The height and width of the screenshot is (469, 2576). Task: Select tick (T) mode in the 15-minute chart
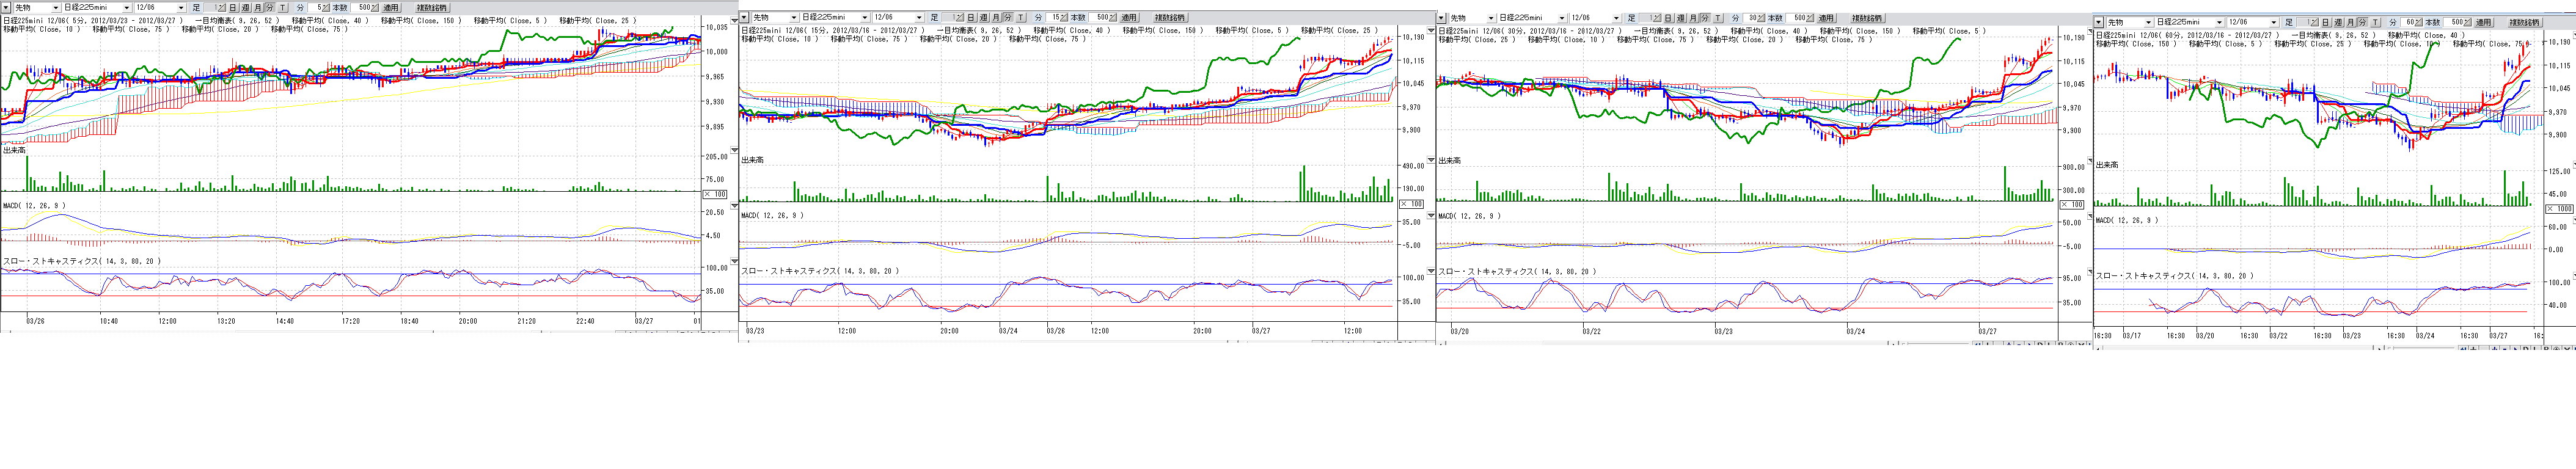click(1020, 18)
